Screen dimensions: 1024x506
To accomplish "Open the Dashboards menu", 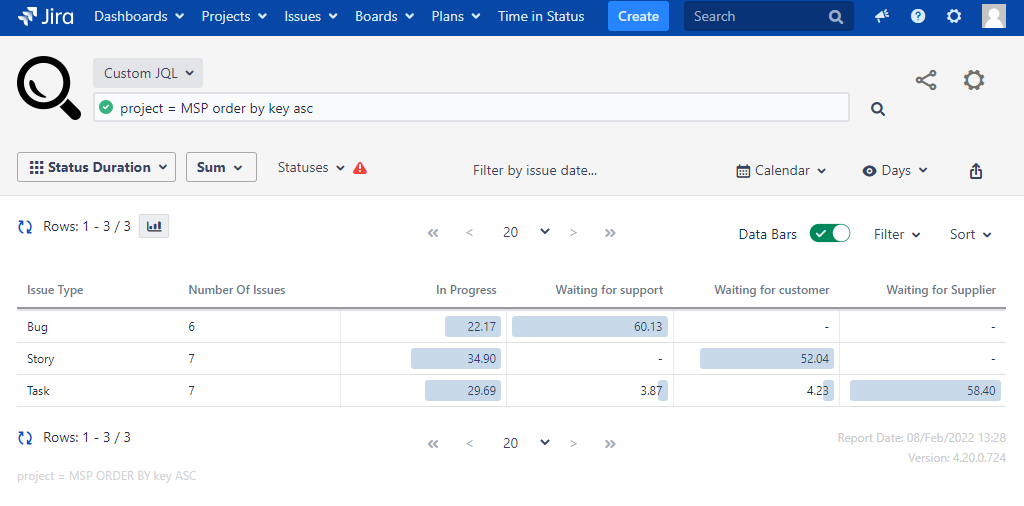I will [139, 16].
